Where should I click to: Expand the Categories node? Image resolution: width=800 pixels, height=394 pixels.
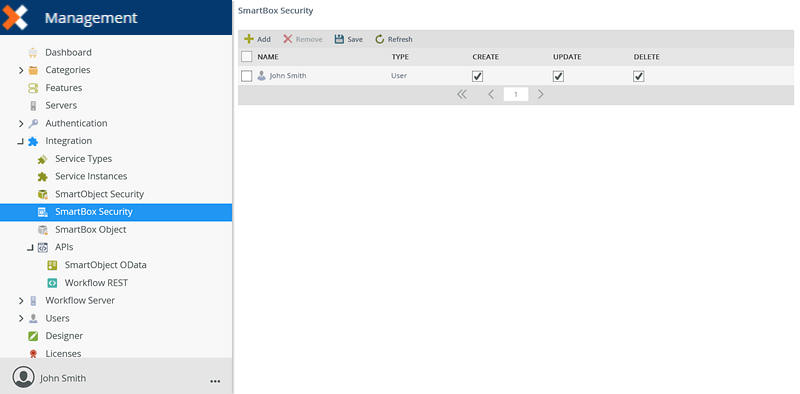click(x=21, y=70)
